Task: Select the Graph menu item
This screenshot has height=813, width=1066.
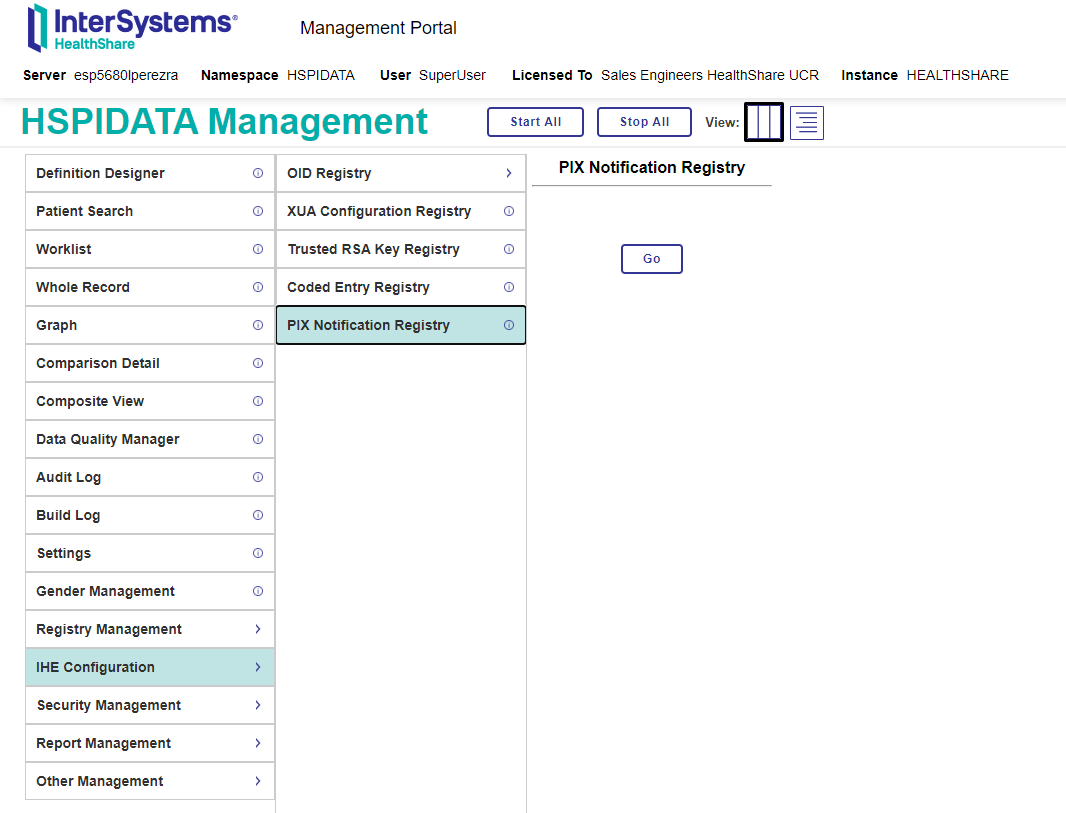Action: click(150, 326)
